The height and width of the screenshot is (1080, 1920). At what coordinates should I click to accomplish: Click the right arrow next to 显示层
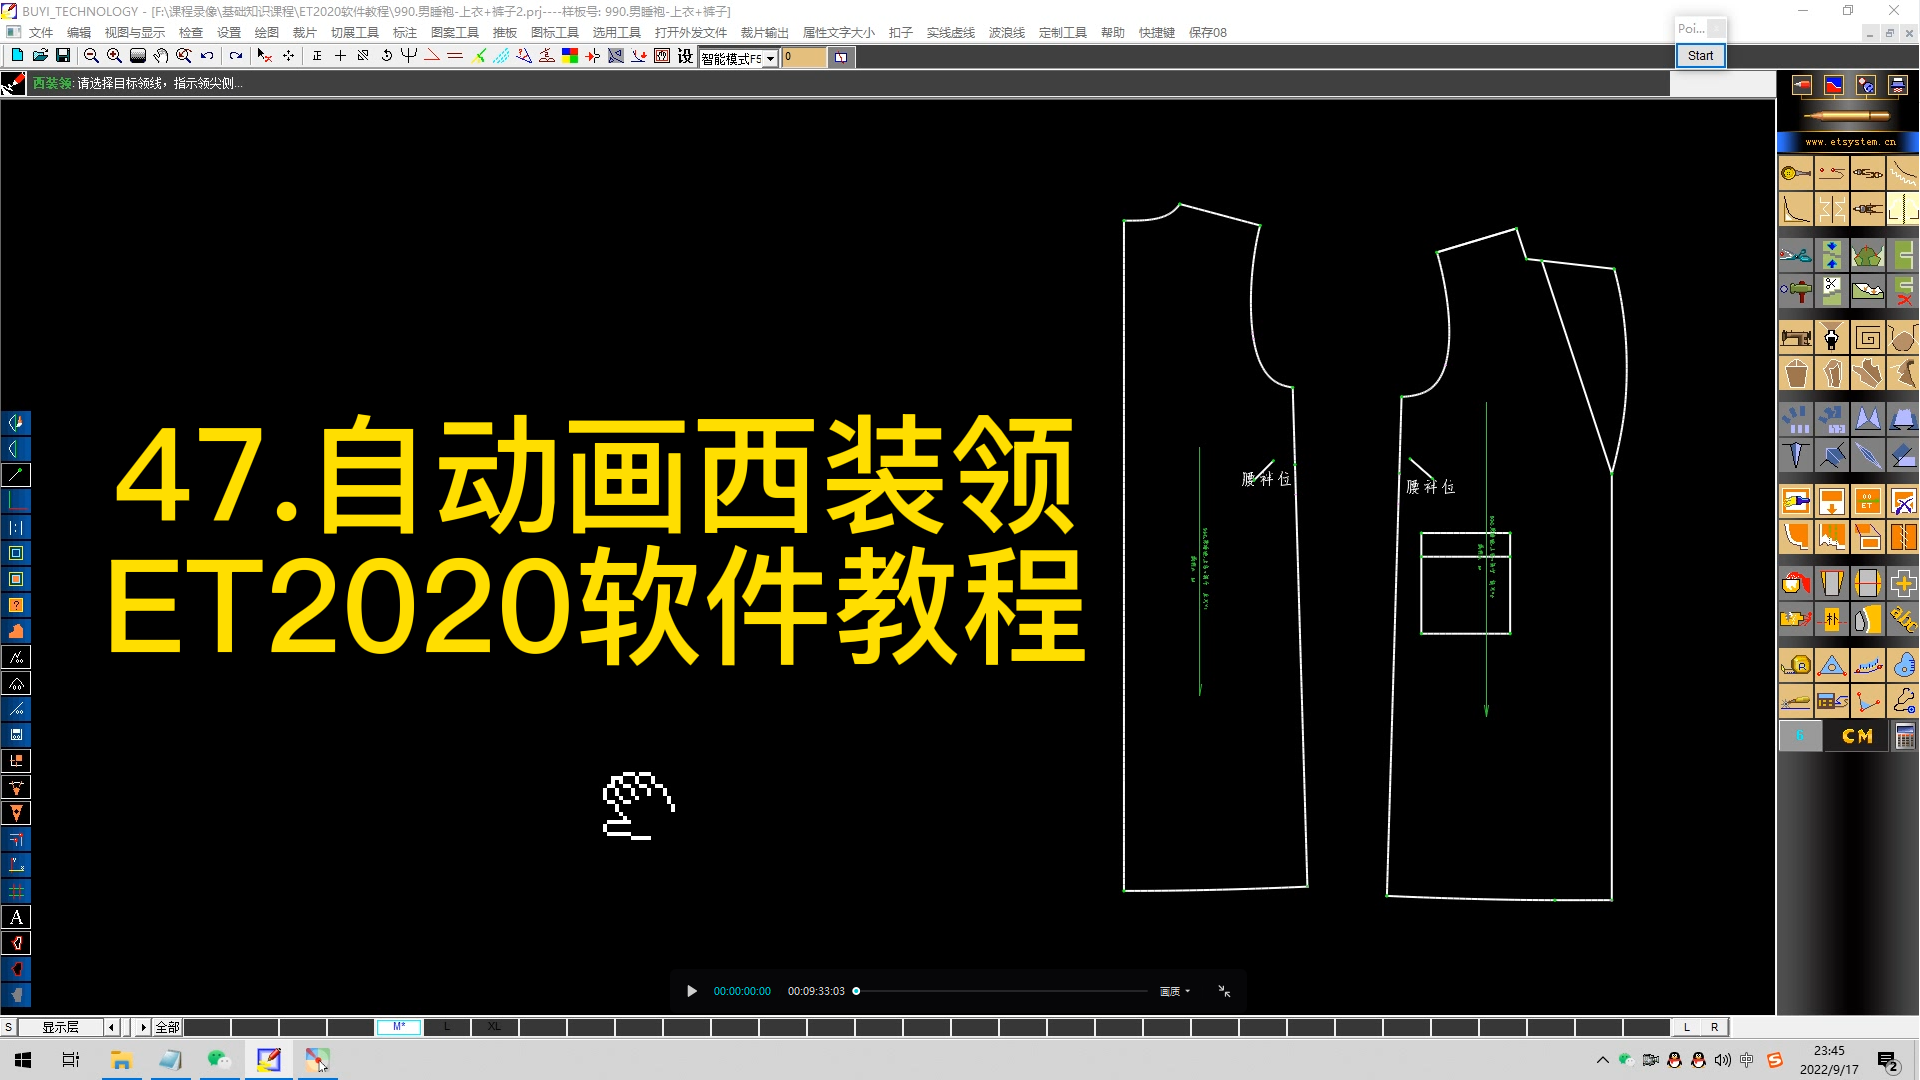(143, 1027)
